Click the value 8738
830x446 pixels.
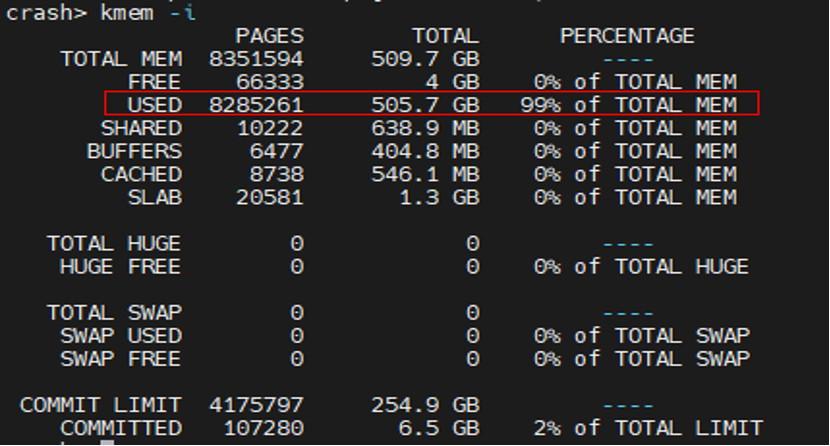[x=276, y=174]
